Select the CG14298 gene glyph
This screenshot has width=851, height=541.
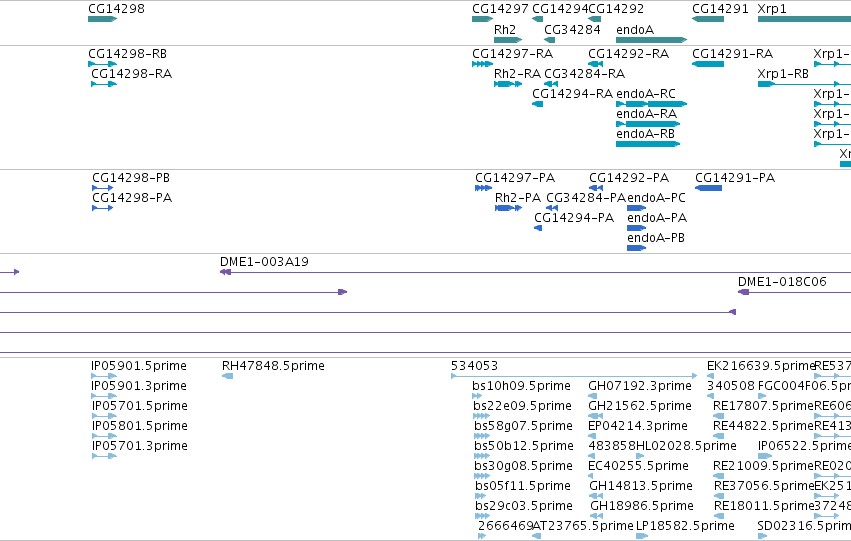(103, 19)
